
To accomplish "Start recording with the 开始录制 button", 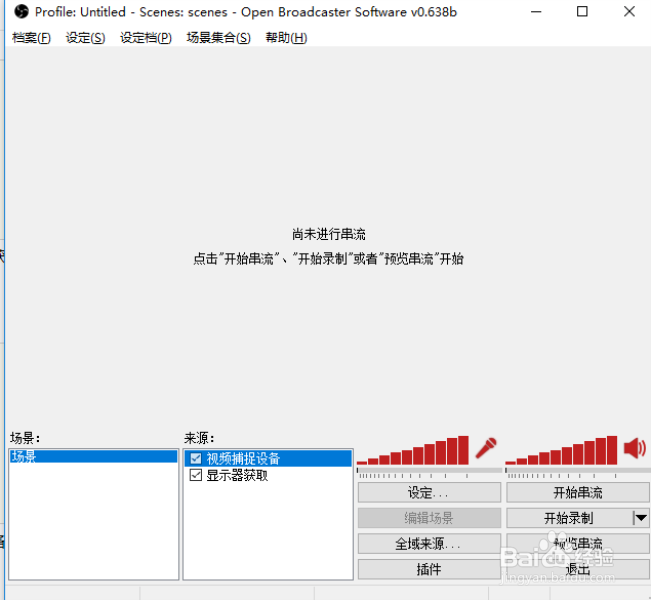I will pos(569,518).
